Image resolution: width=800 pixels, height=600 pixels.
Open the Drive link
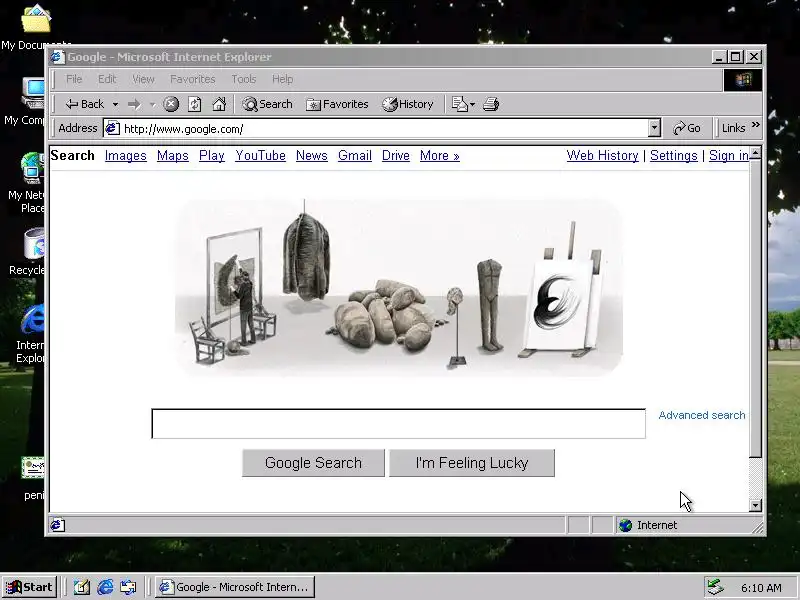pos(395,156)
